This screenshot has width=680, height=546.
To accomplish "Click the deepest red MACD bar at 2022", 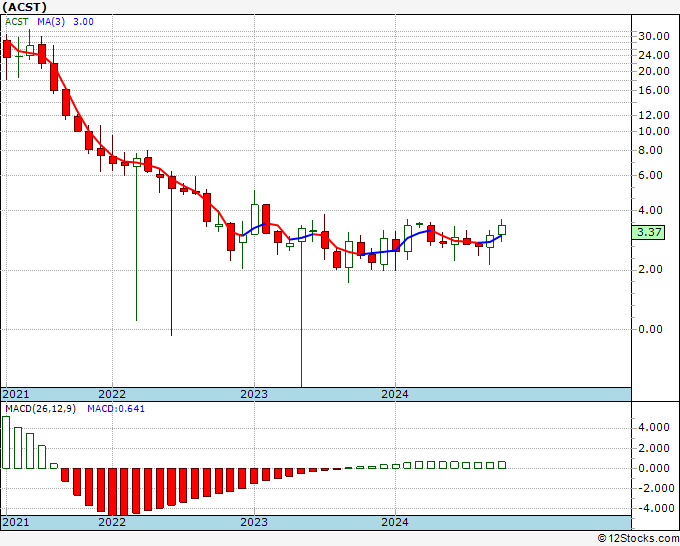I will click(112, 492).
